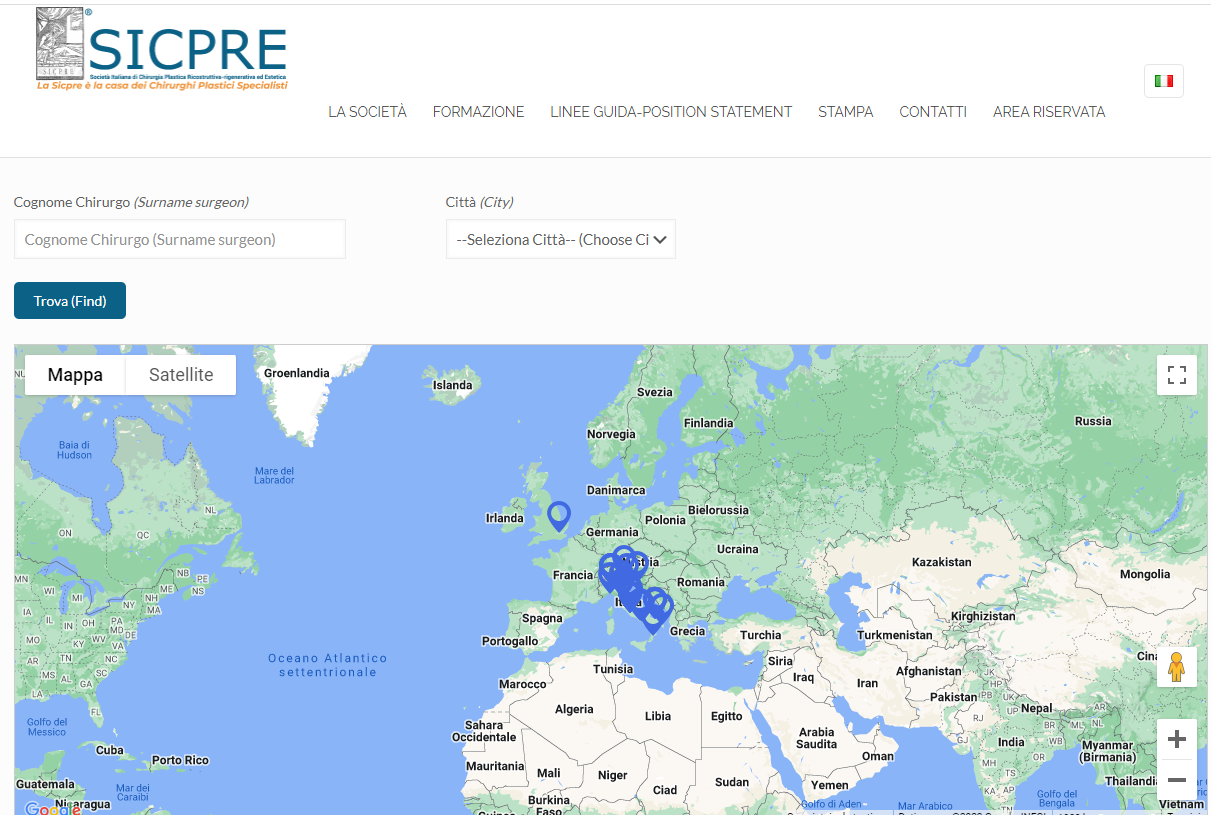Open the AREA RISERVATA link
This screenshot has height=815, width=1211.
coord(1048,112)
